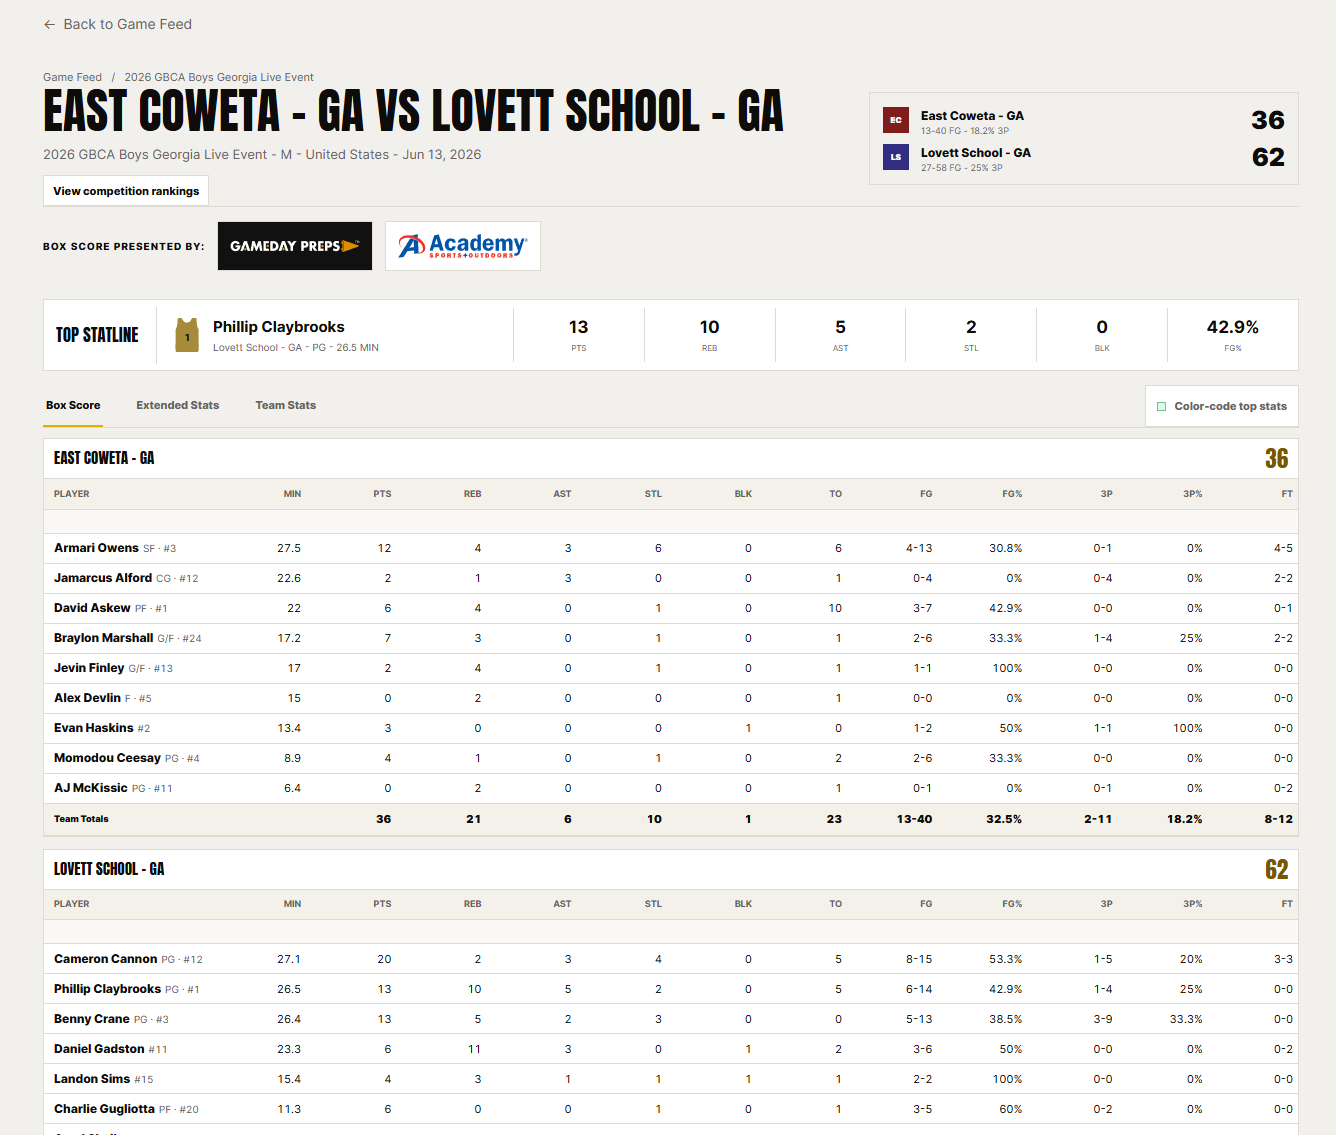Open AJ McKissic player profile

[x=91, y=788]
